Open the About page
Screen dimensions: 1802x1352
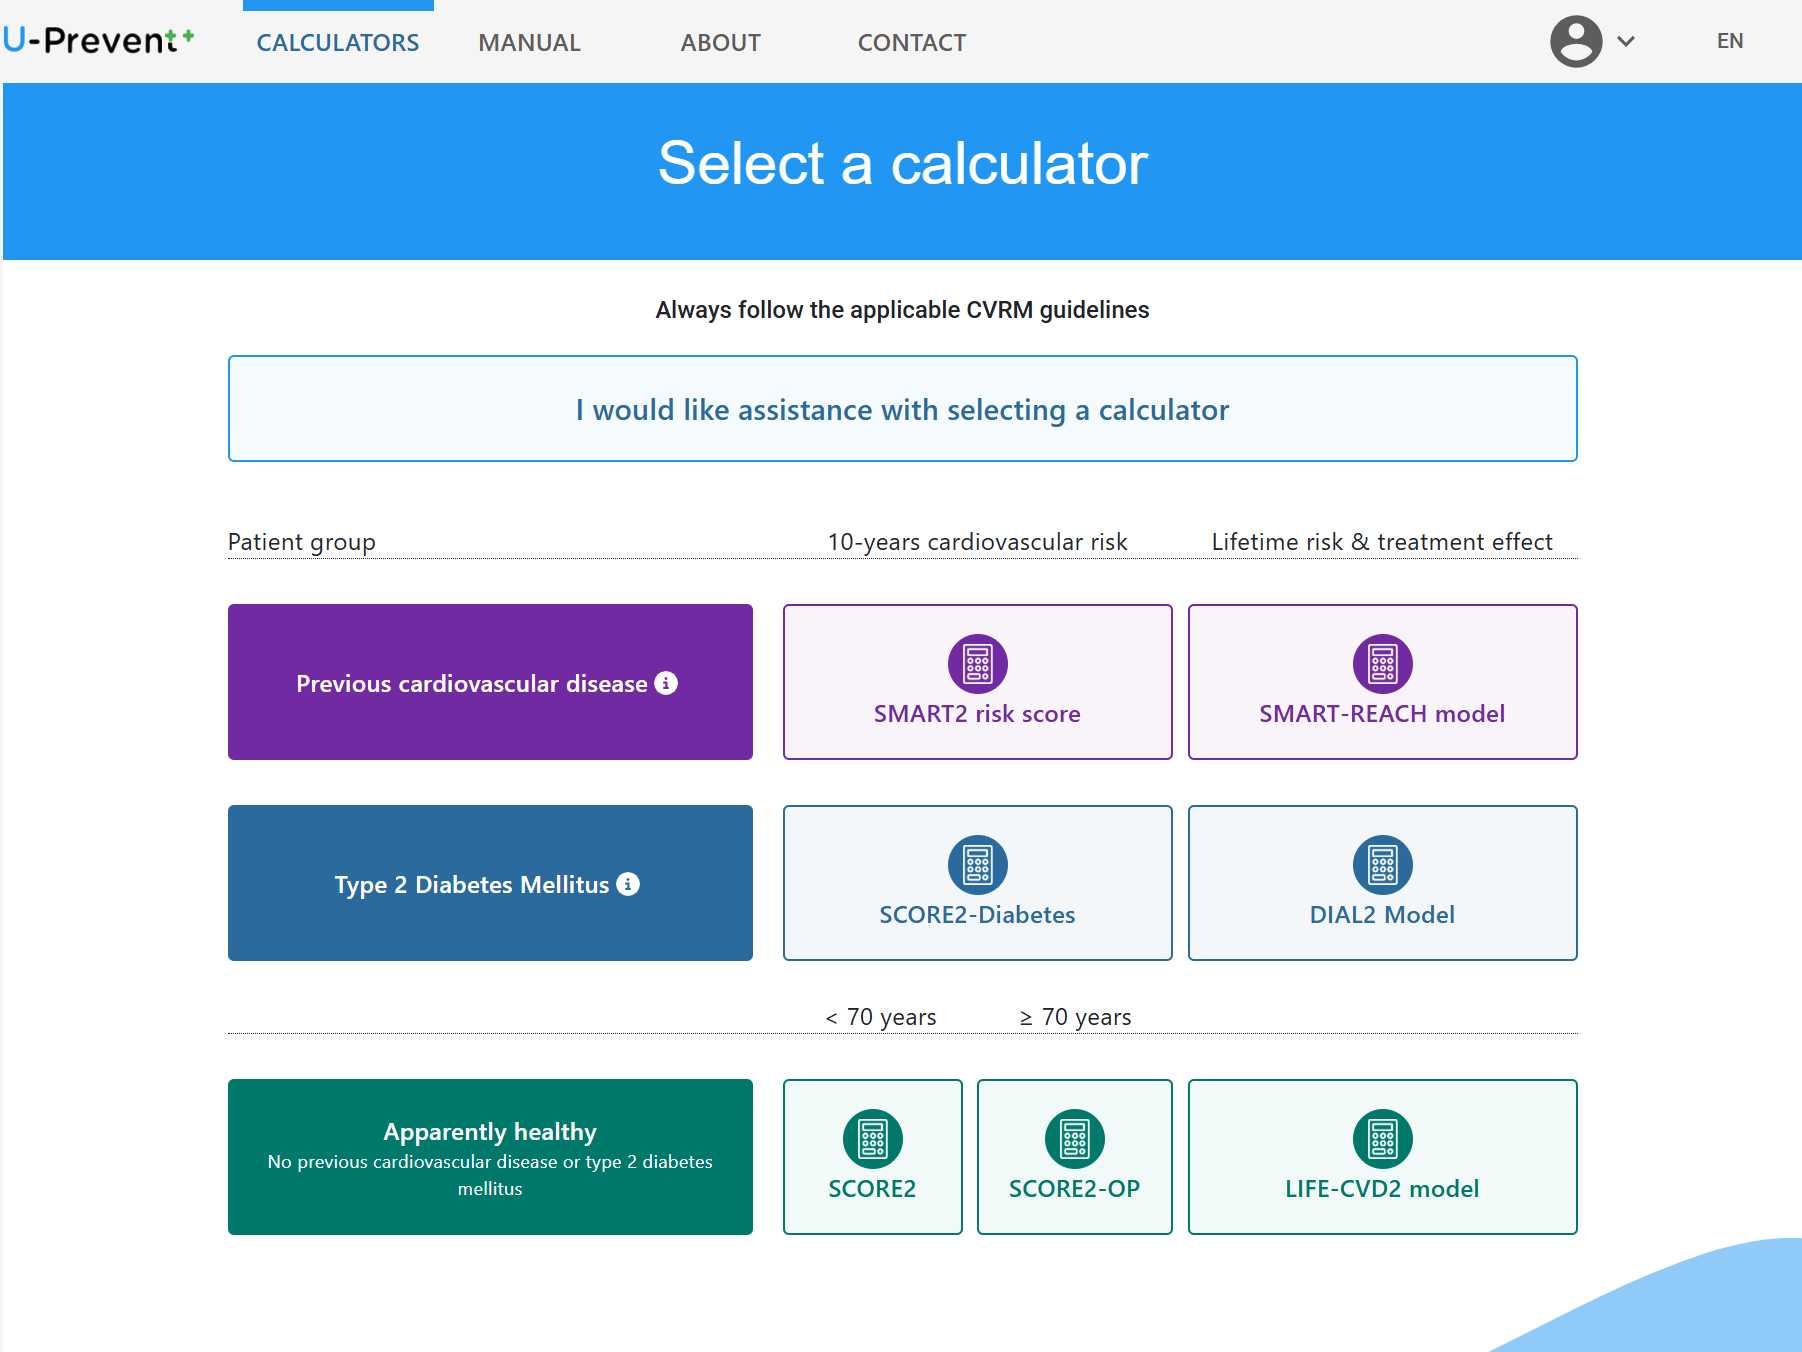coord(720,43)
